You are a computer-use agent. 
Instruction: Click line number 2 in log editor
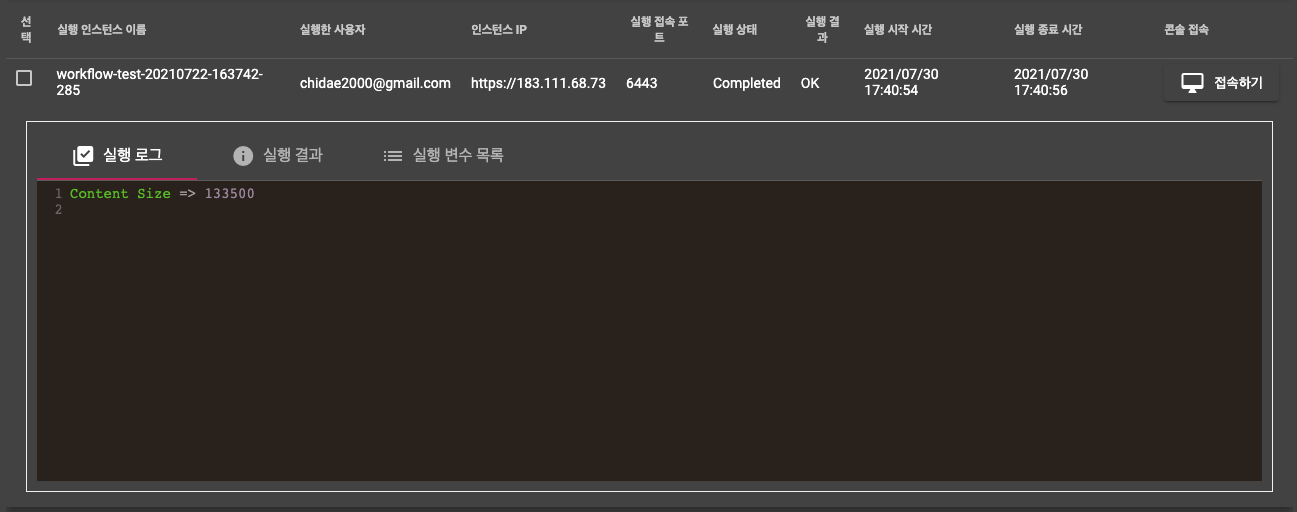pyautogui.click(x=58, y=210)
